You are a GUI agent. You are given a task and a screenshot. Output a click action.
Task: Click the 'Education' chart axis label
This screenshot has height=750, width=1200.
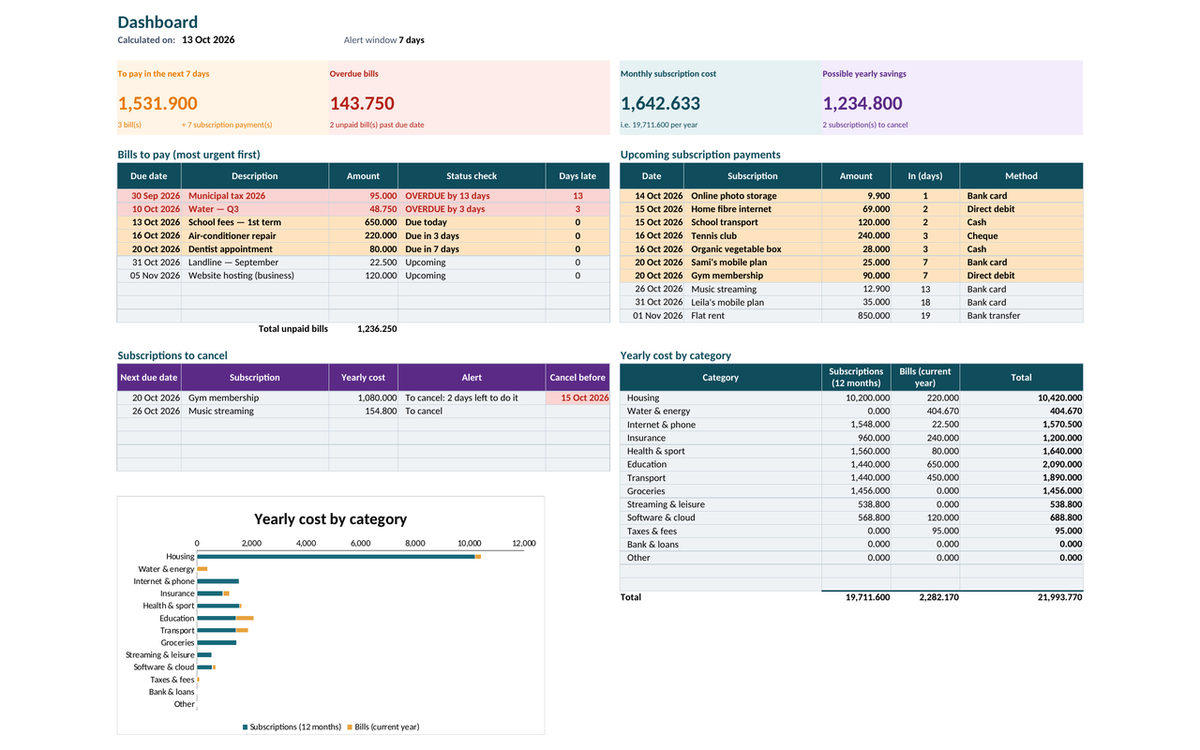tap(177, 618)
